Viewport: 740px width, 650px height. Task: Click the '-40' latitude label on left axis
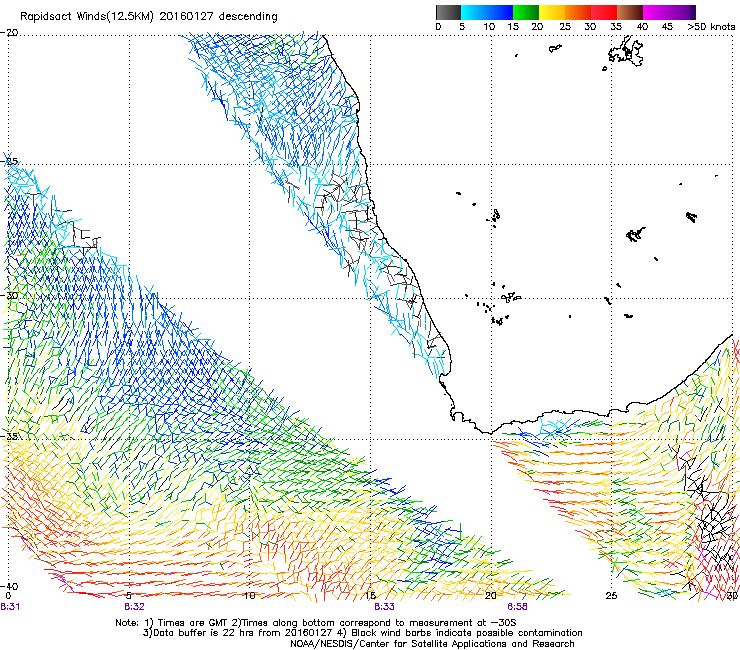point(9,586)
